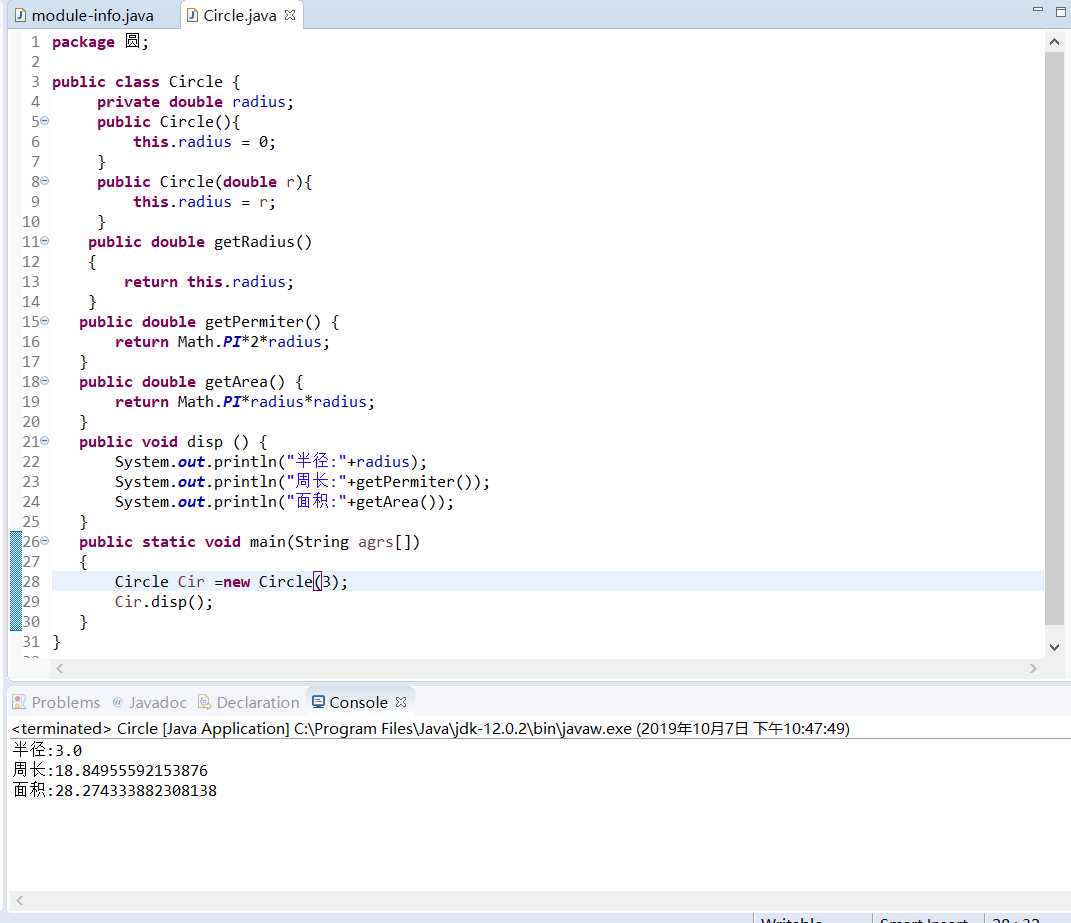Click console output 面积:28.274333882308138
Image resolution: width=1071 pixels, height=923 pixels.
[115, 790]
